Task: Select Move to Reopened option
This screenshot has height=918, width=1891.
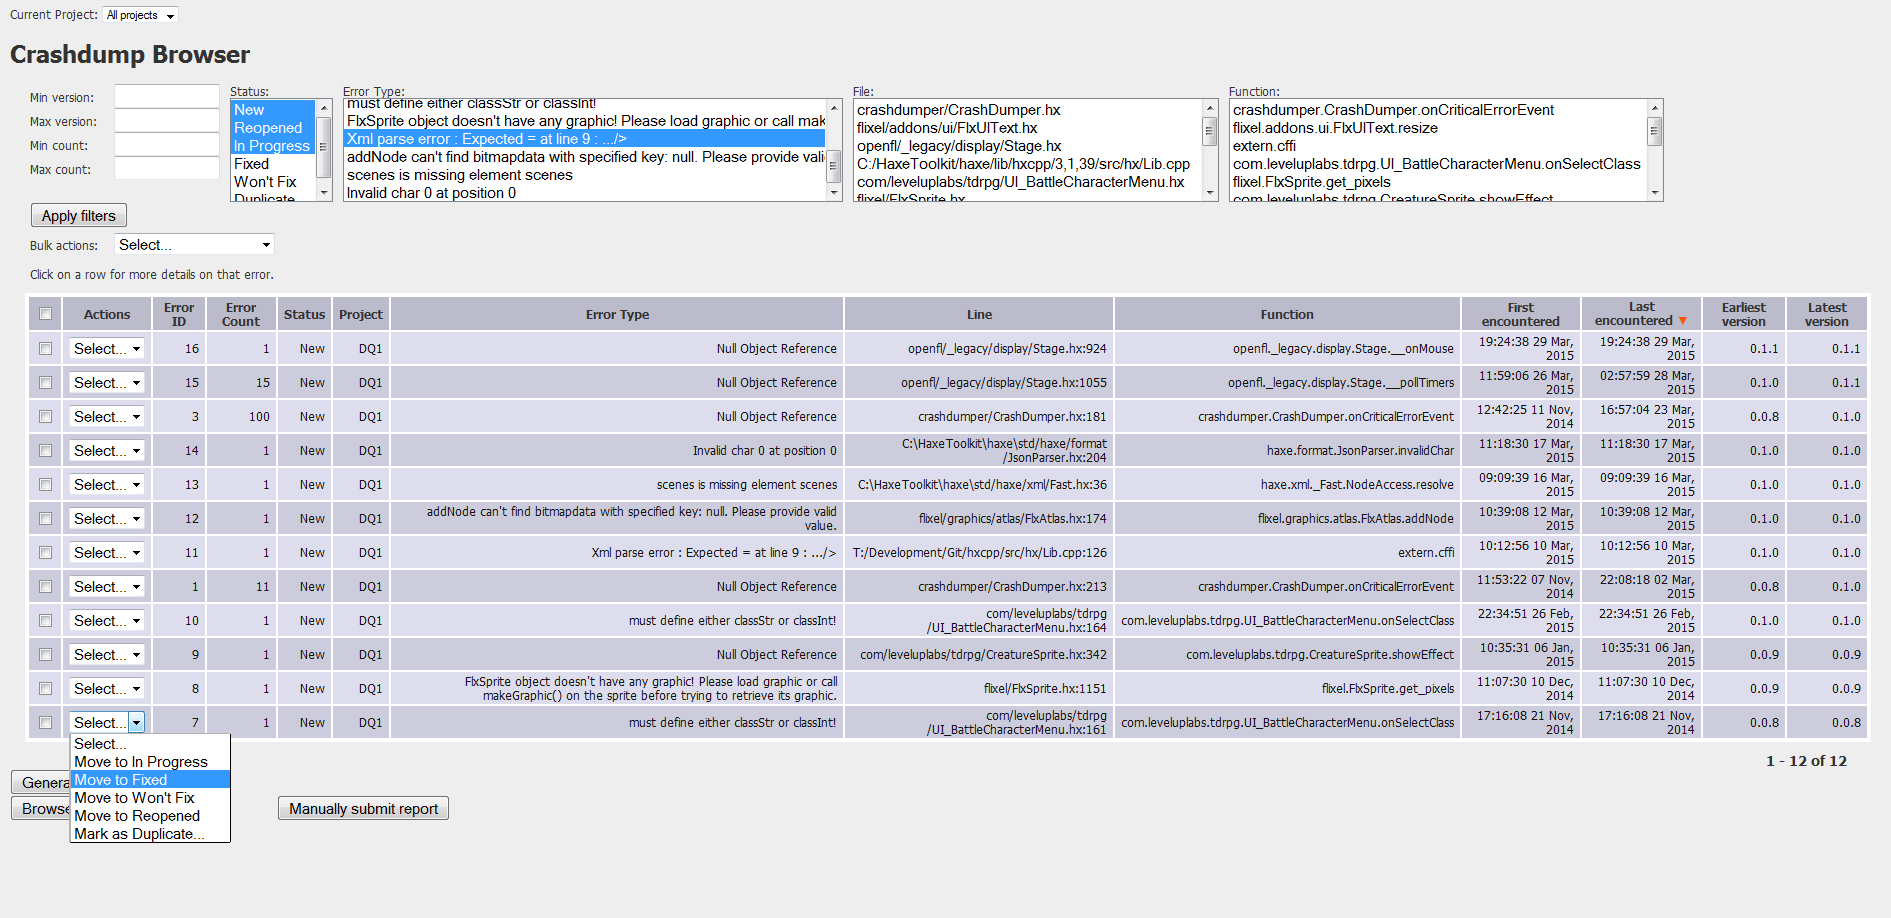Action: pyautogui.click(x=150, y=816)
